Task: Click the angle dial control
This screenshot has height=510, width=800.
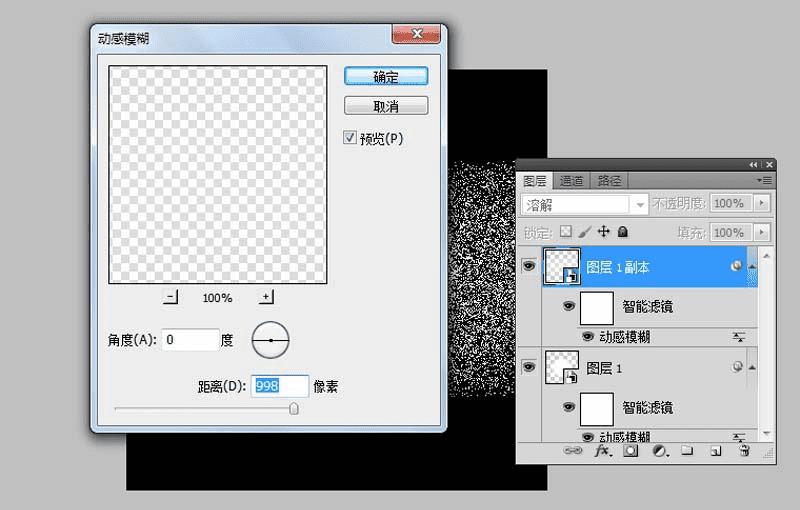Action: 270,340
